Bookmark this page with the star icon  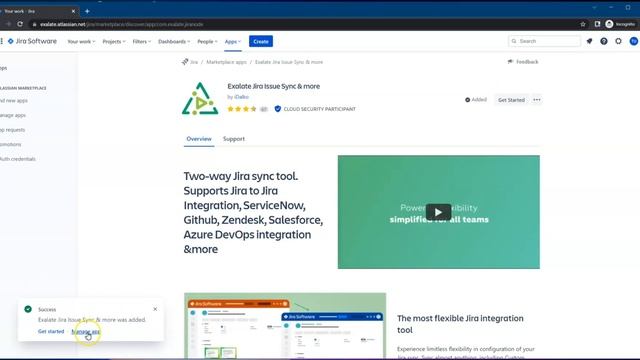pyautogui.click(x=583, y=24)
